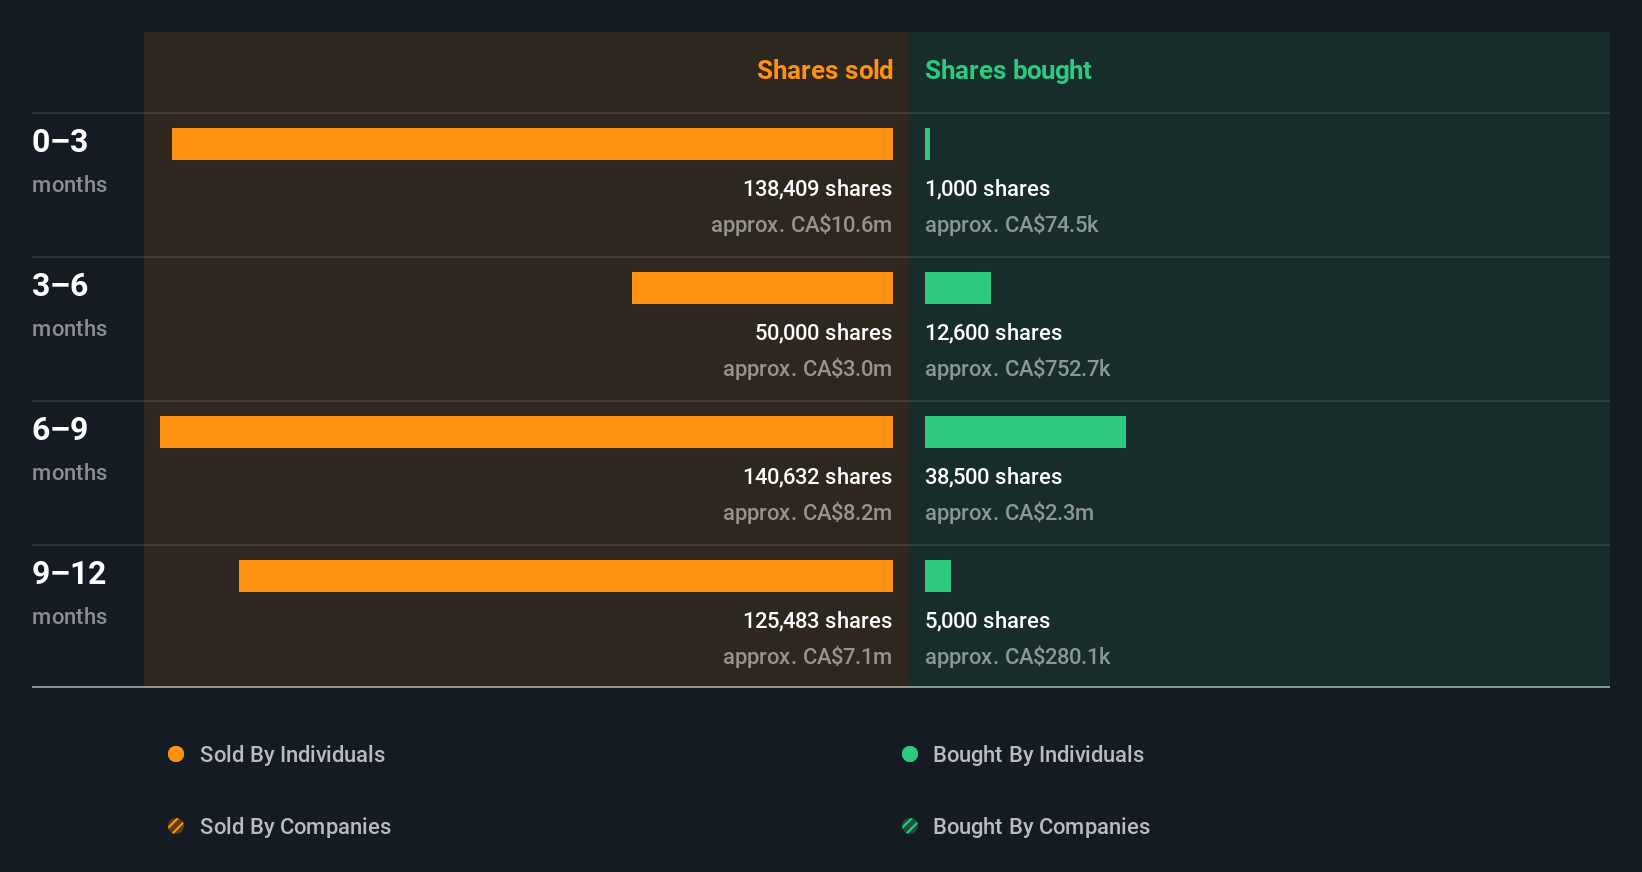This screenshot has height=872, width=1642.
Task: Click the 0–3 months green bought bar
Action: pos(928,144)
